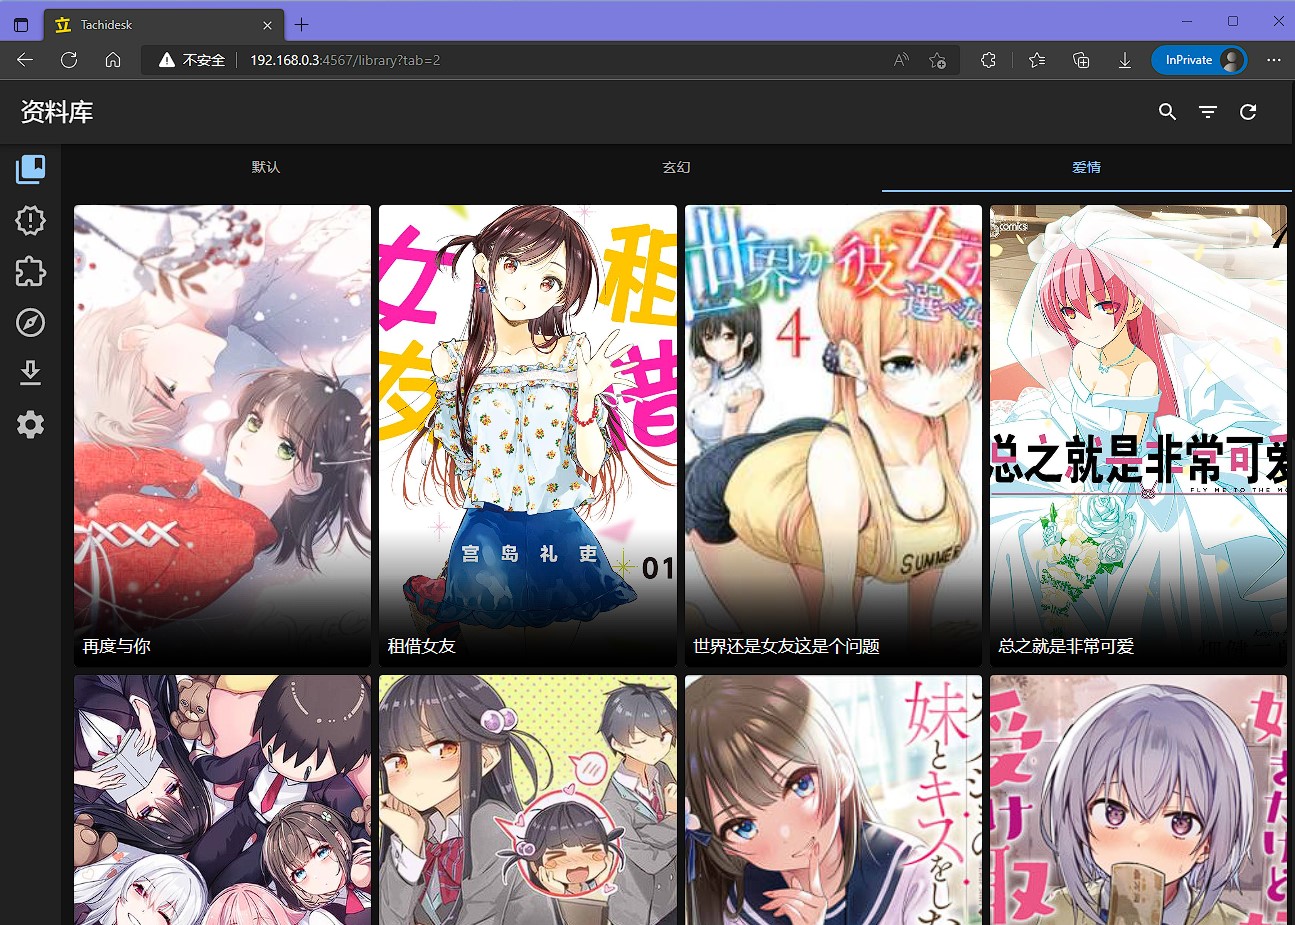The width and height of the screenshot is (1295, 925).
Task: Open the manga 世界还是女友这是个问题
Action: tap(833, 436)
